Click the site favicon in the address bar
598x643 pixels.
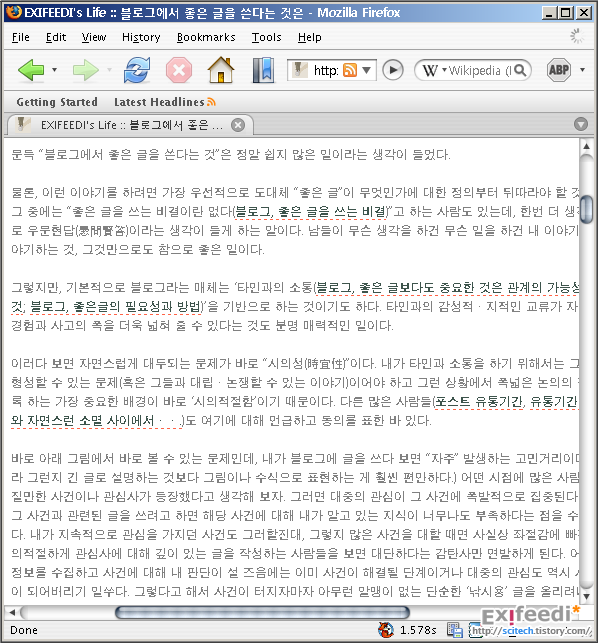pyautogui.click(x=299, y=70)
